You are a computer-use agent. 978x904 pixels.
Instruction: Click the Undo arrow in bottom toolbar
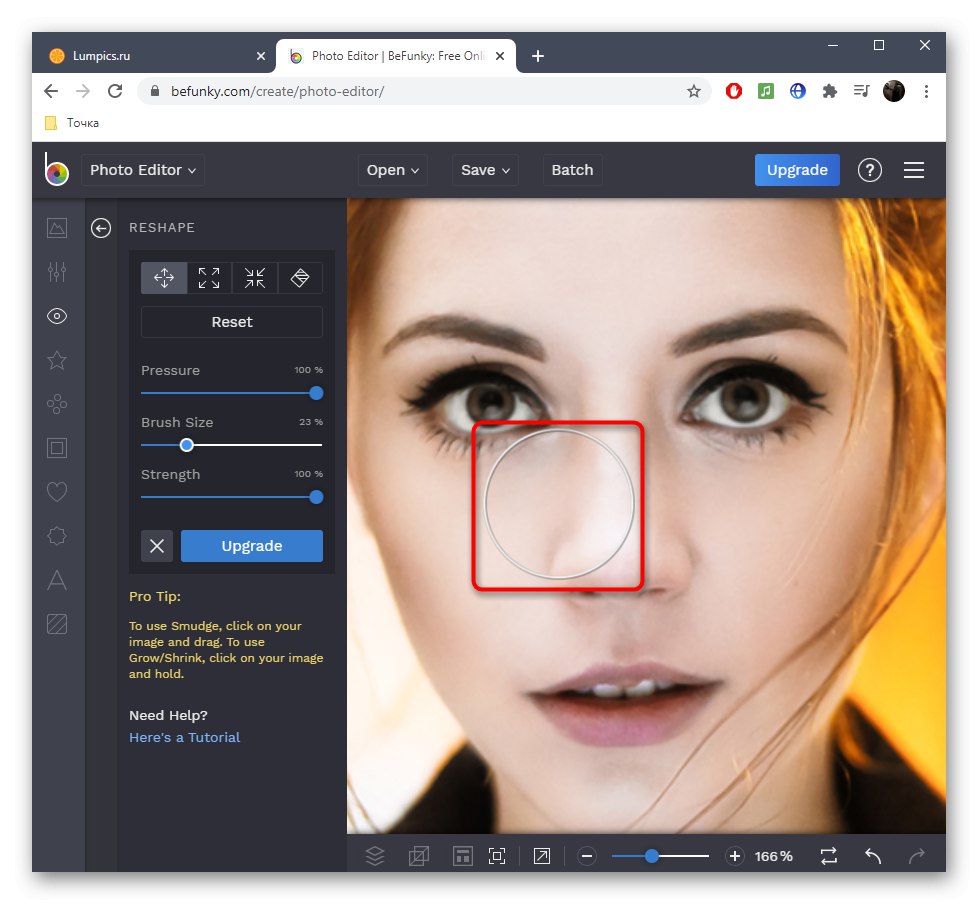[873, 856]
